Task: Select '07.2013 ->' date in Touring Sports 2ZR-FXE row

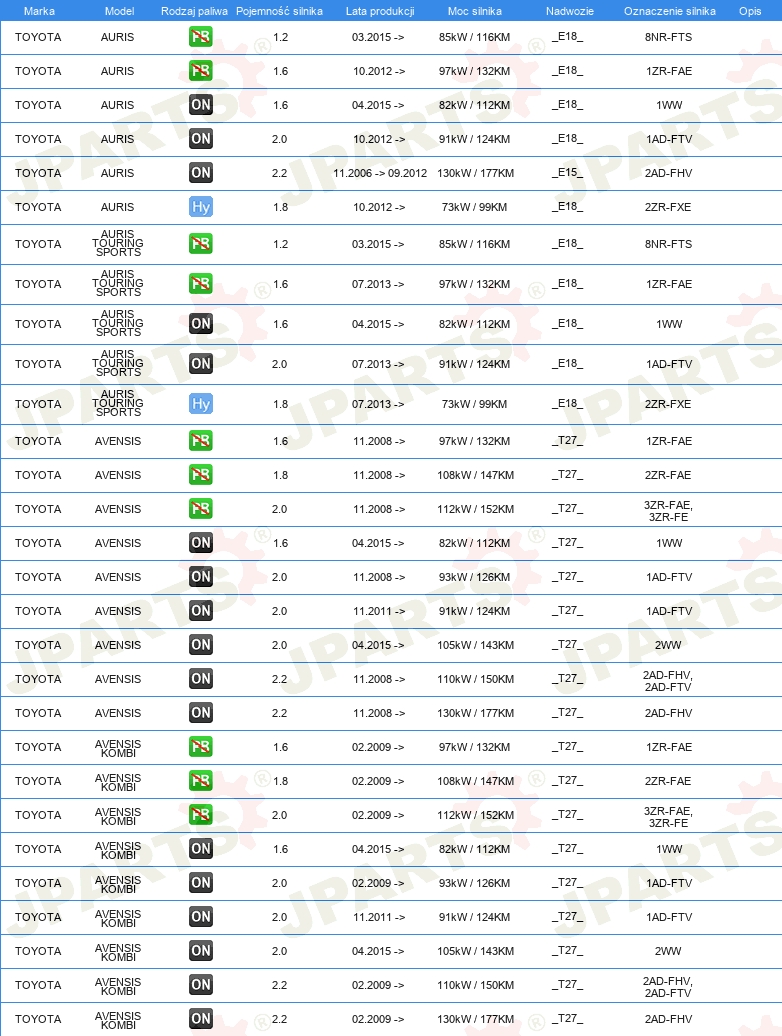Action: 378,404
